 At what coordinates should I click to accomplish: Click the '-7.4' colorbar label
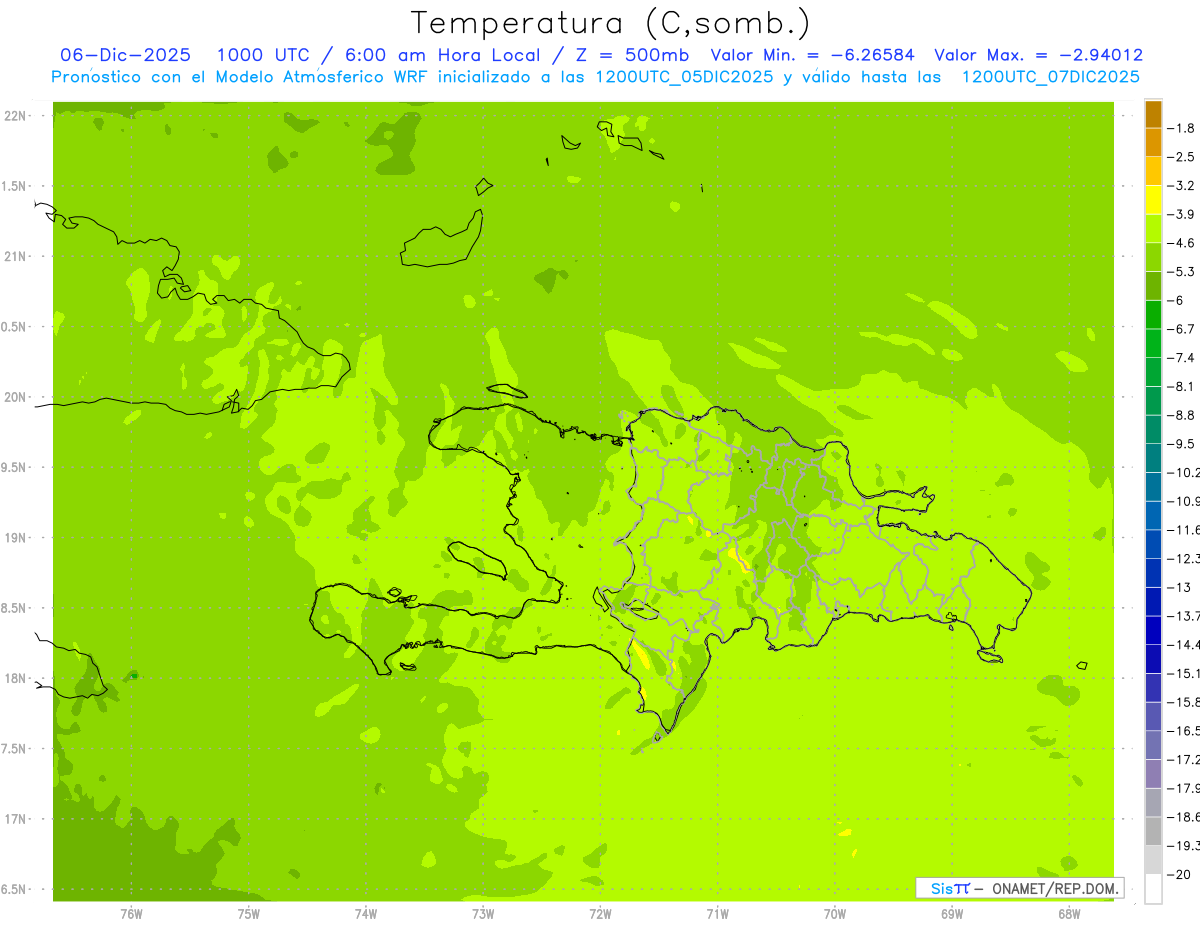click(x=1181, y=358)
